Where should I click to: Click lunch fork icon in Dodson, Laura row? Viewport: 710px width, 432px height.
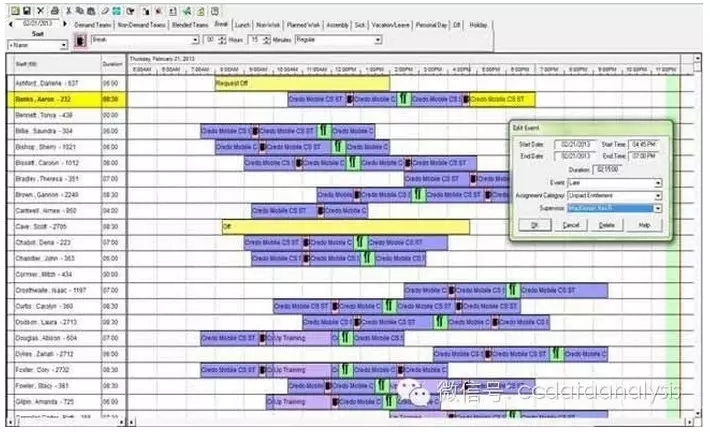[x=440, y=322]
